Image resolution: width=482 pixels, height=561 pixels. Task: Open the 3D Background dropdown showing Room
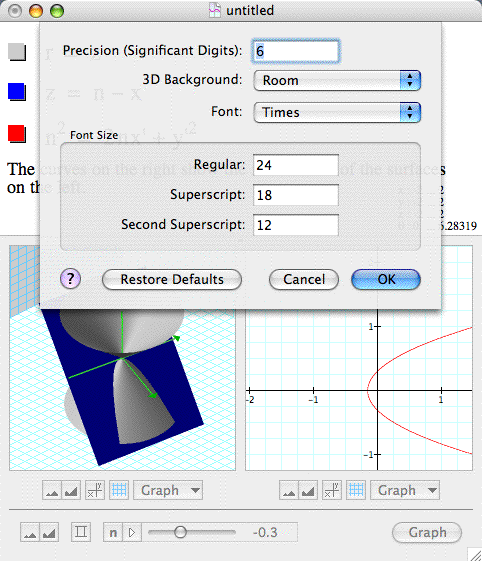click(x=337, y=81)
